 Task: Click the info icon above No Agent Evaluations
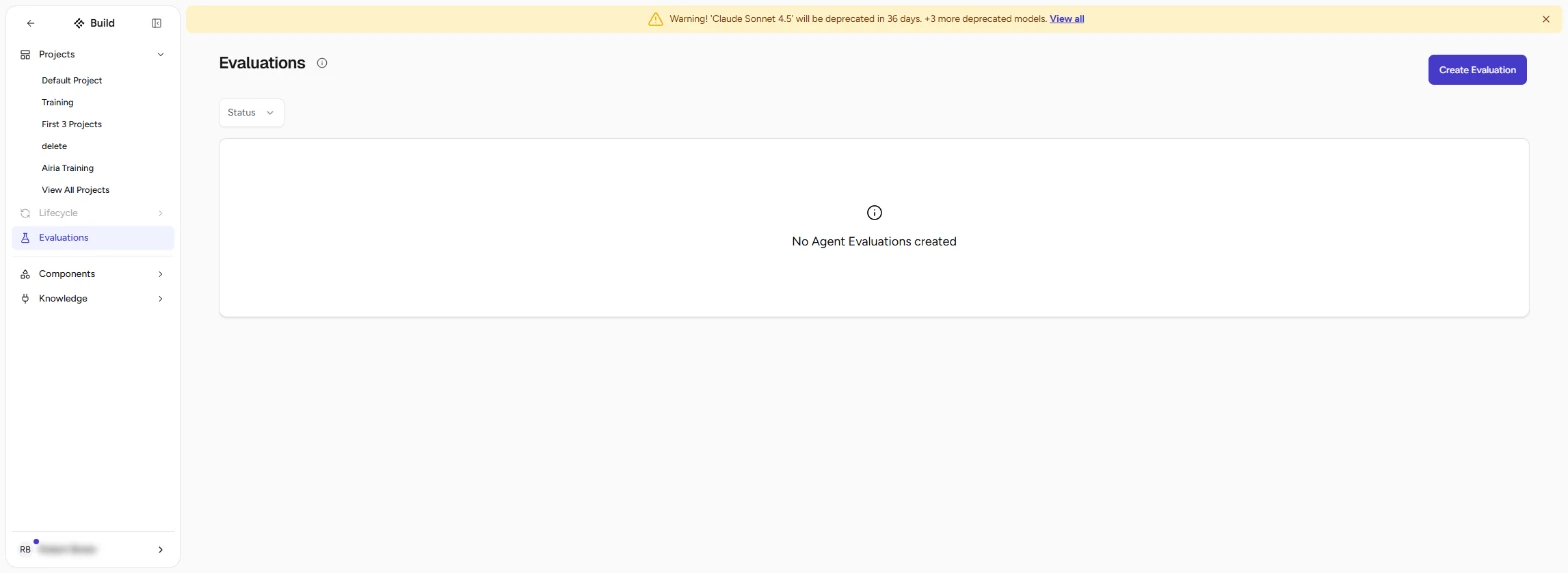(x=874, y=213)
